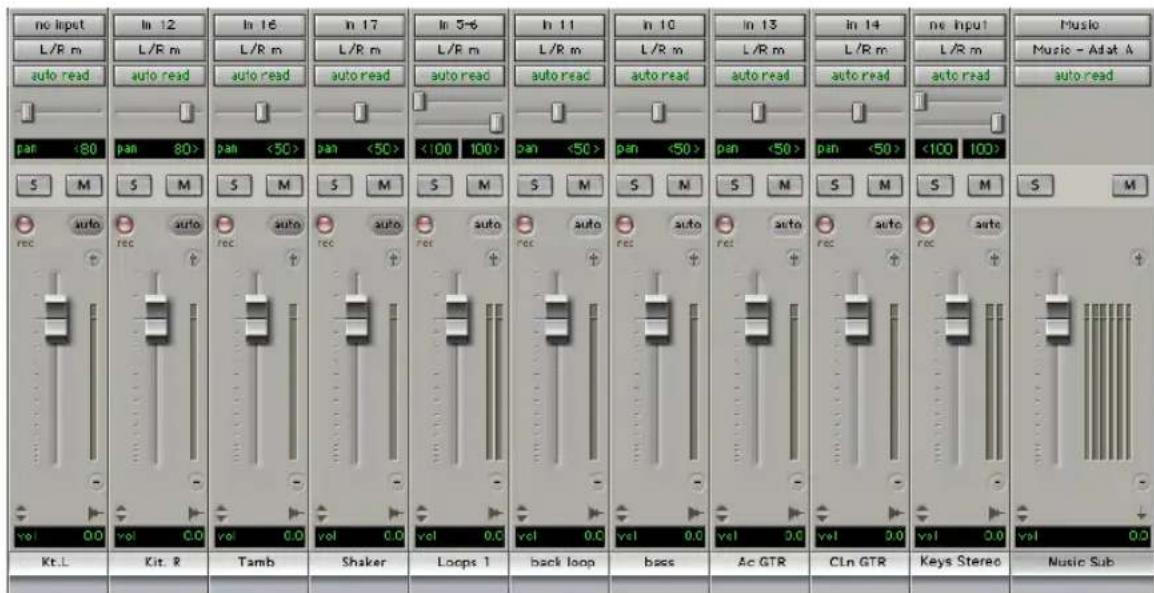Image resolution: width=1154 pixels, height=593 pixels.
Task: Click the vol 0.0 field on Ac GTR
Action: click(x=760, y=536)
